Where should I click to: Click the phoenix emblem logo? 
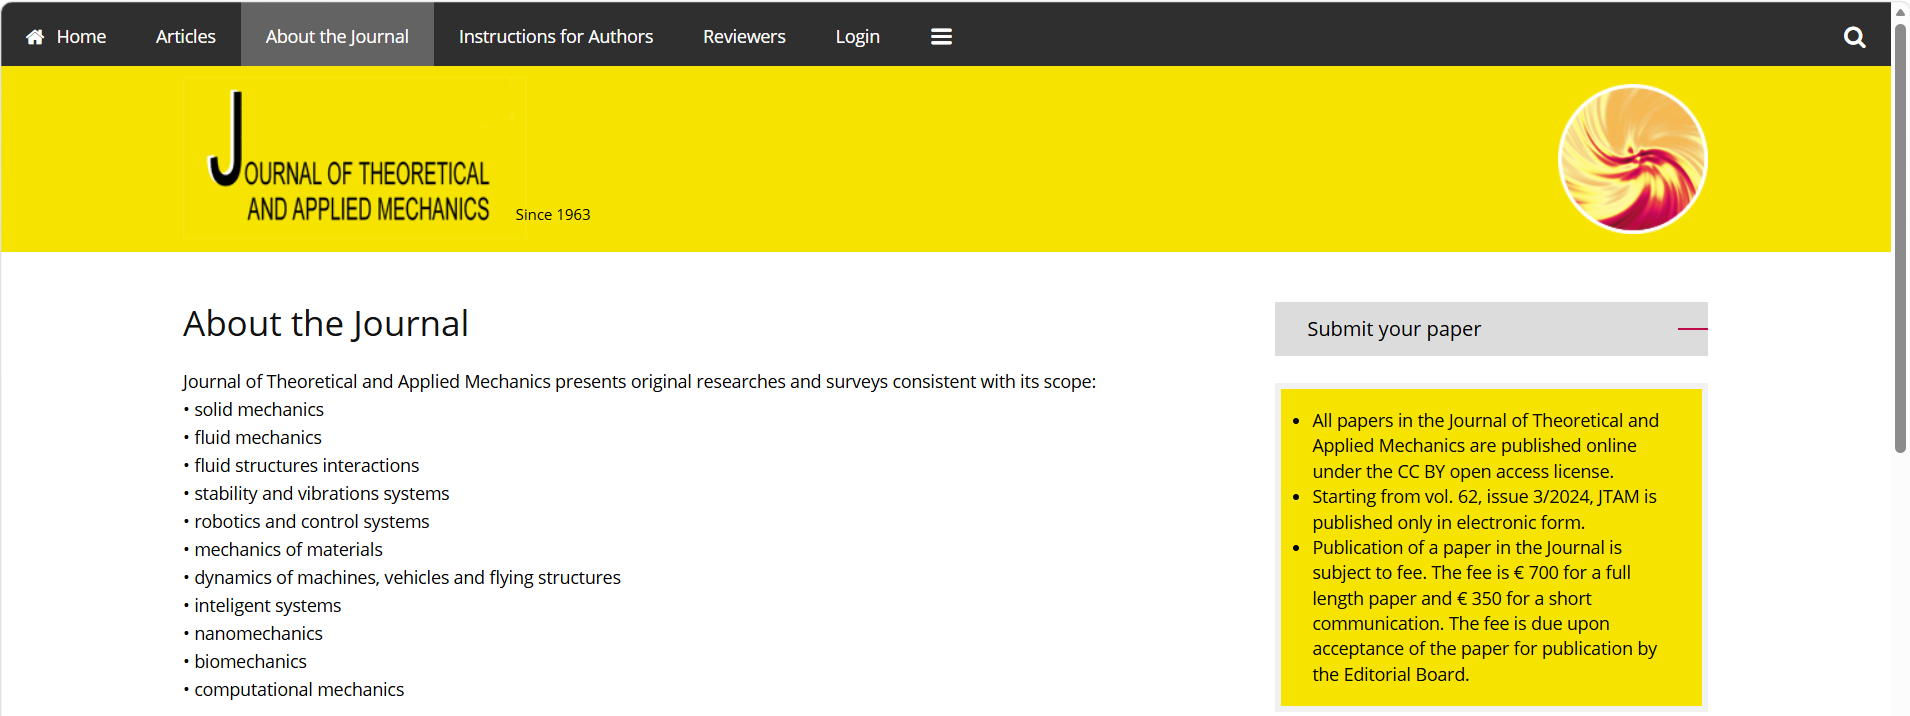click(1632, 159)
